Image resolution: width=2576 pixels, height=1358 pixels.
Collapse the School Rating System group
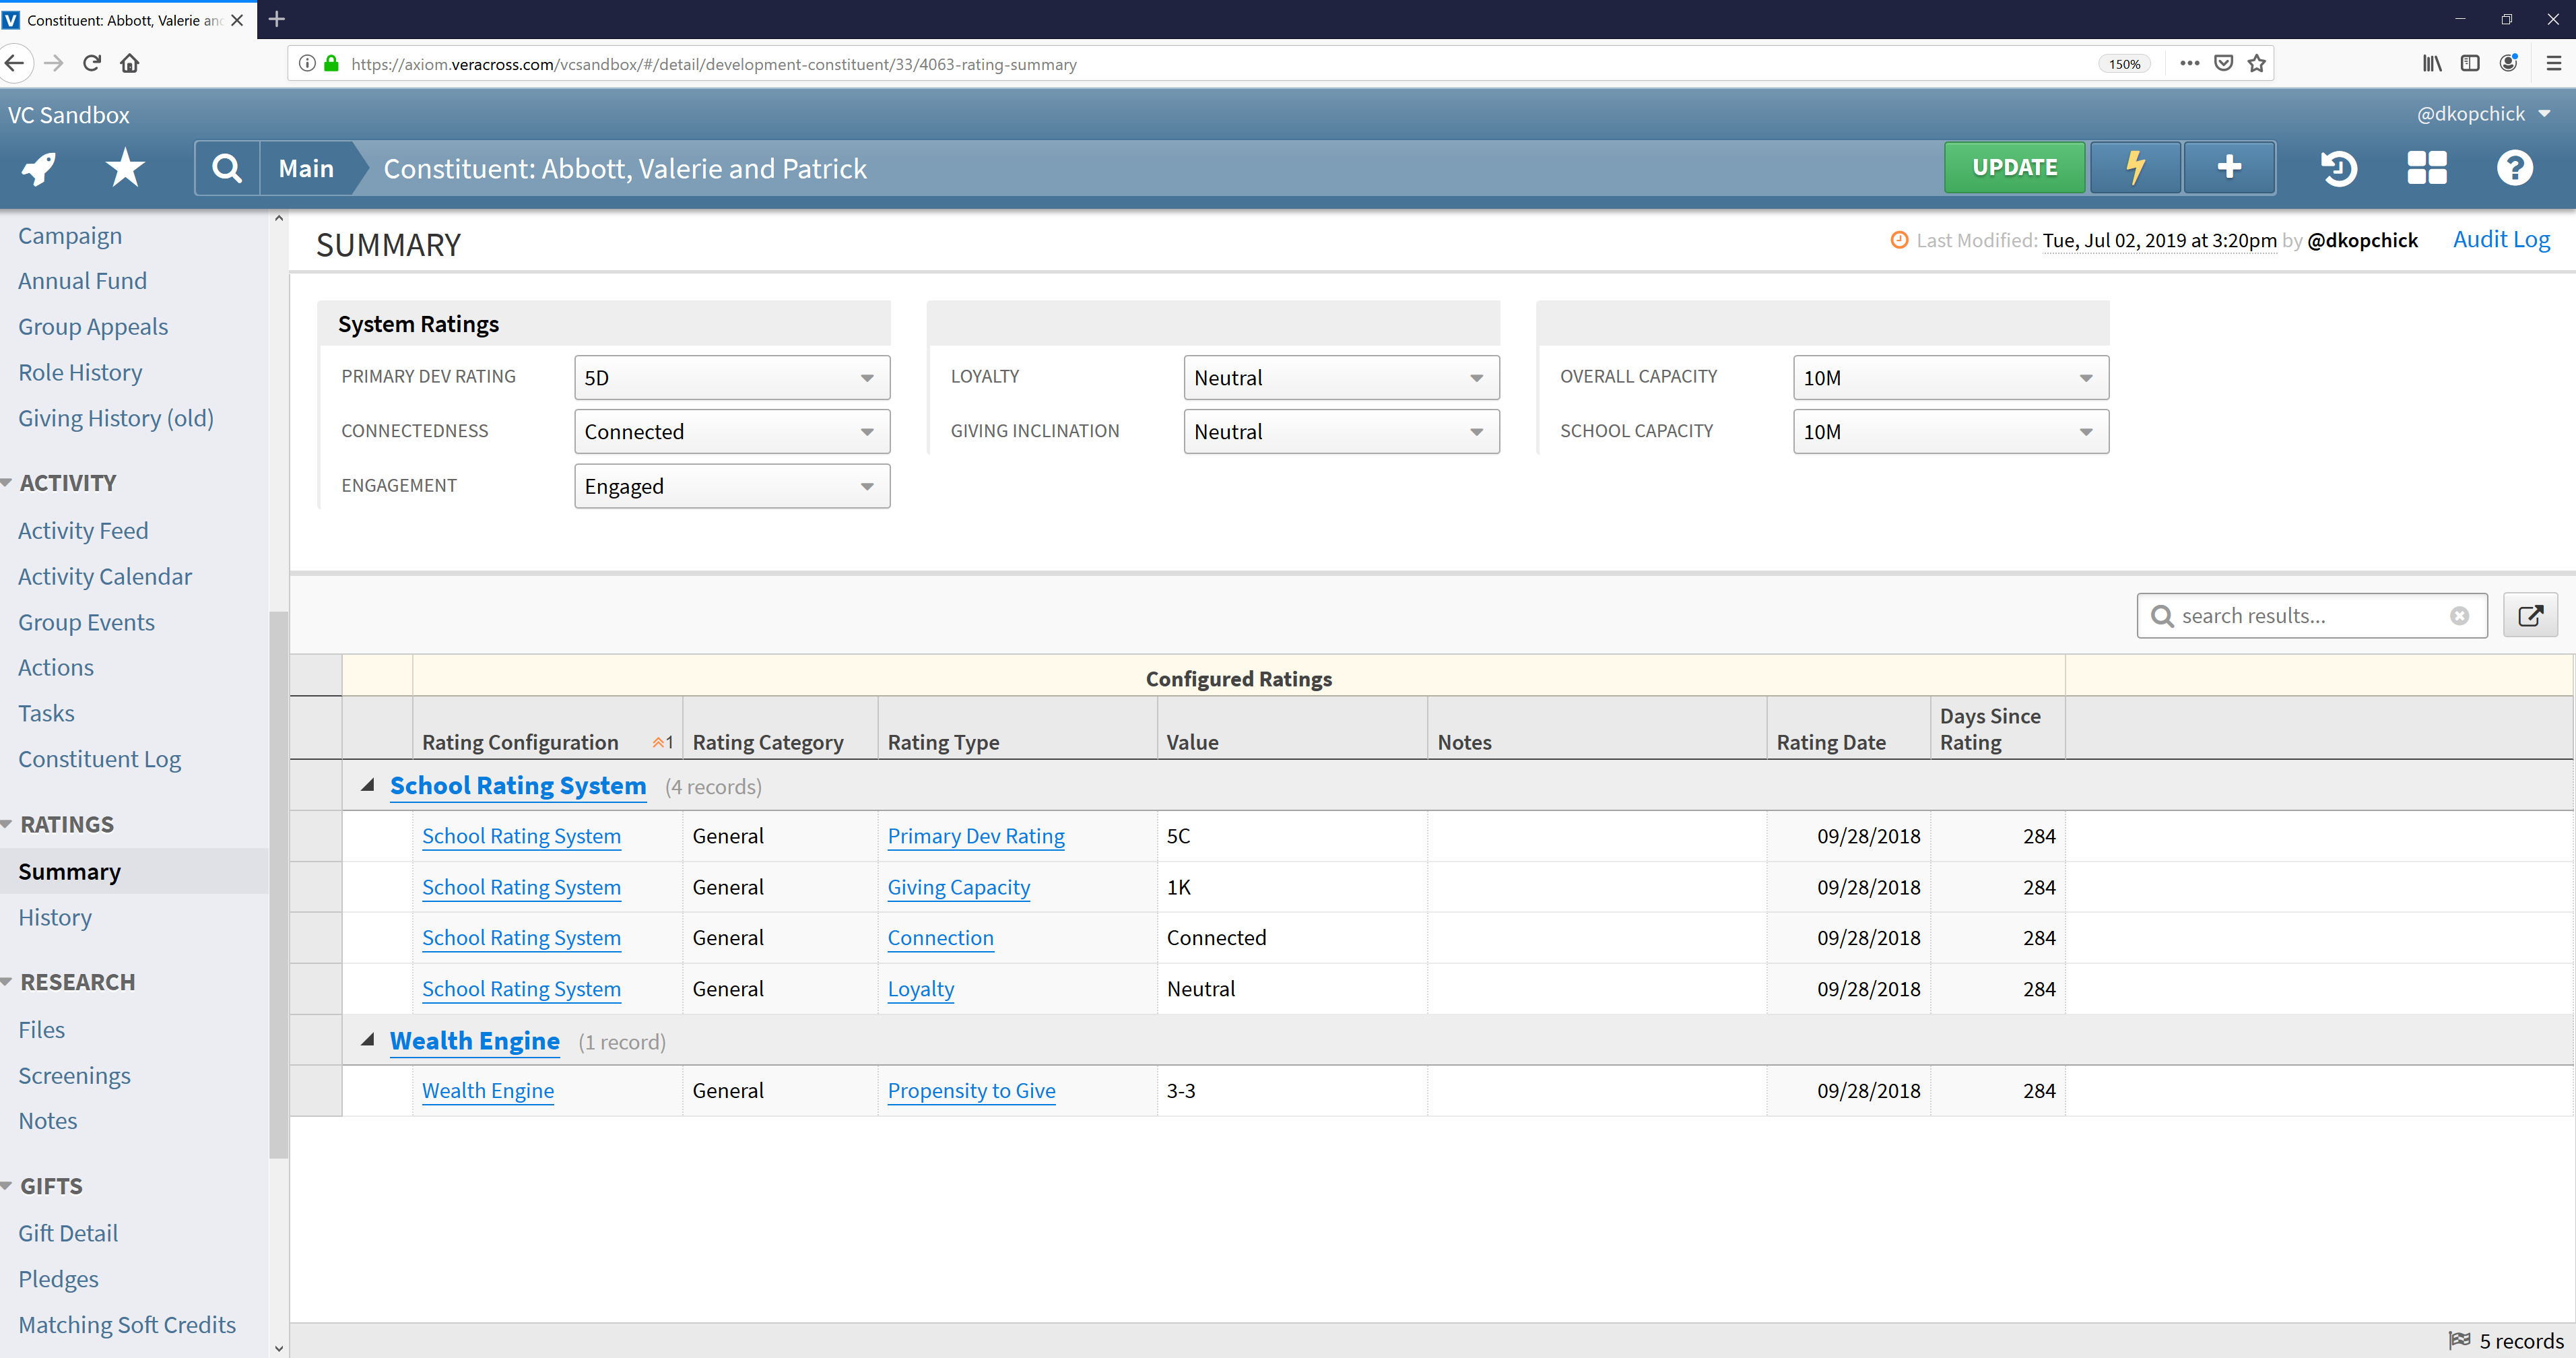368,786
